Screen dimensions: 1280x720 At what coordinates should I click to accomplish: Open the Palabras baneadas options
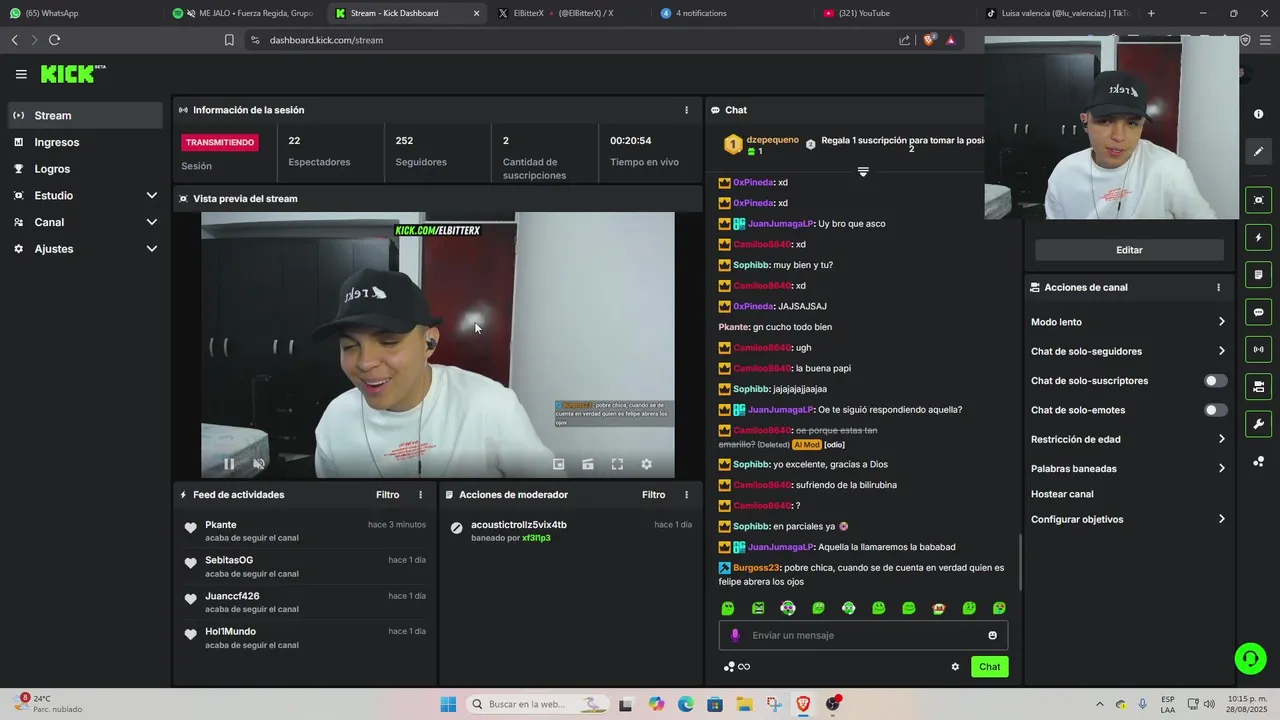click(1128, 468)
